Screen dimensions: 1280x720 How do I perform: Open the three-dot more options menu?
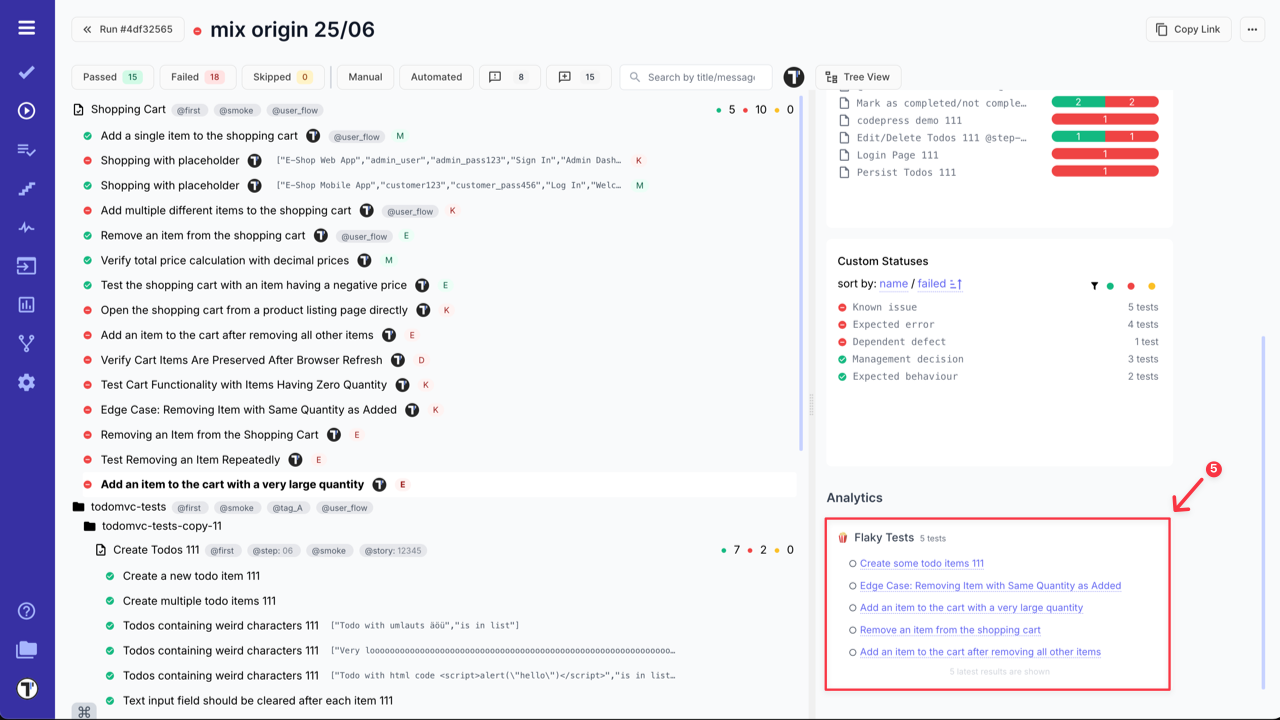pyautogui.click(x=1252, y=29)
